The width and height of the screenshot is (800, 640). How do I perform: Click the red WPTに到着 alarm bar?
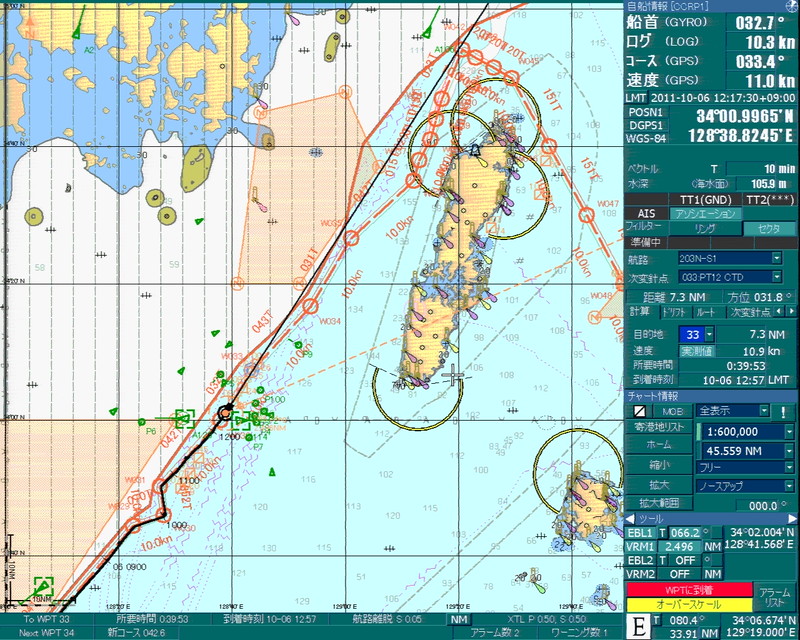click(688, 590)
